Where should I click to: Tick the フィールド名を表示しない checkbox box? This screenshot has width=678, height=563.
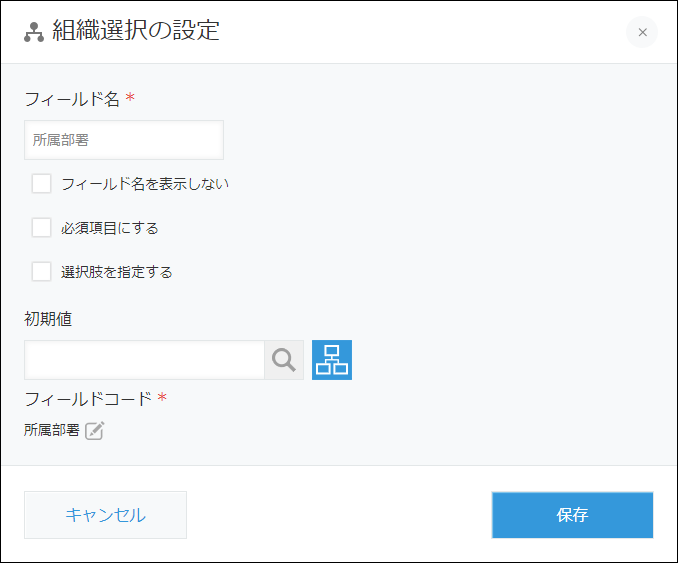coord(41,184)
